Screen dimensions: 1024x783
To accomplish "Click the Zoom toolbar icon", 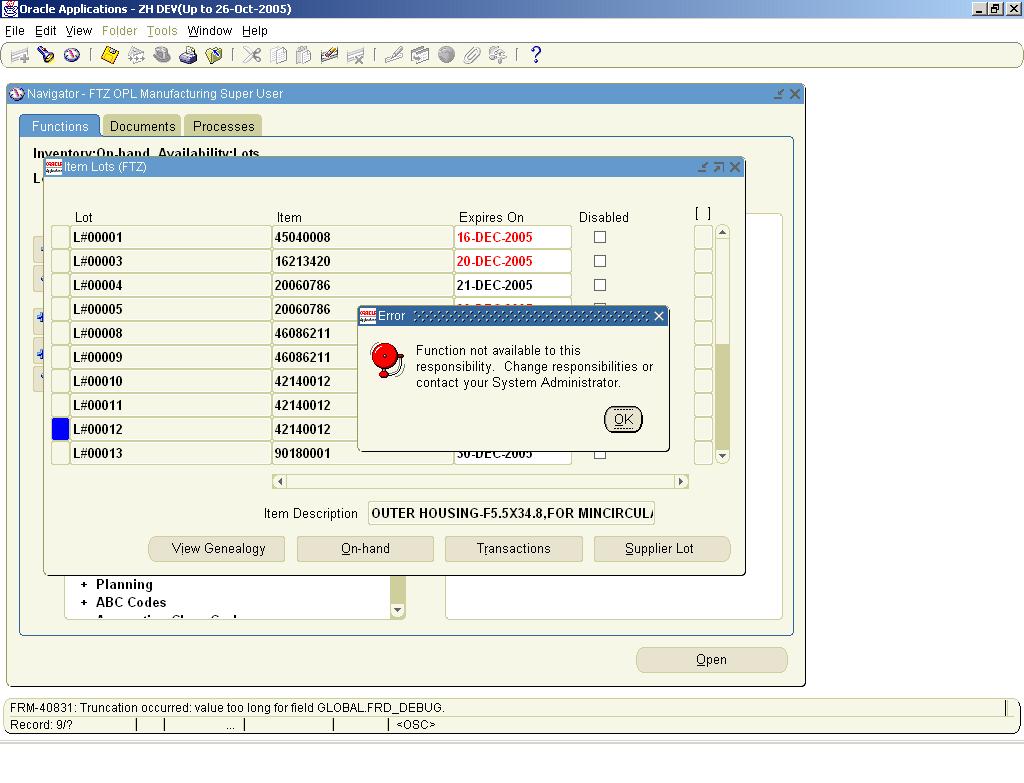I will point(420,55).
